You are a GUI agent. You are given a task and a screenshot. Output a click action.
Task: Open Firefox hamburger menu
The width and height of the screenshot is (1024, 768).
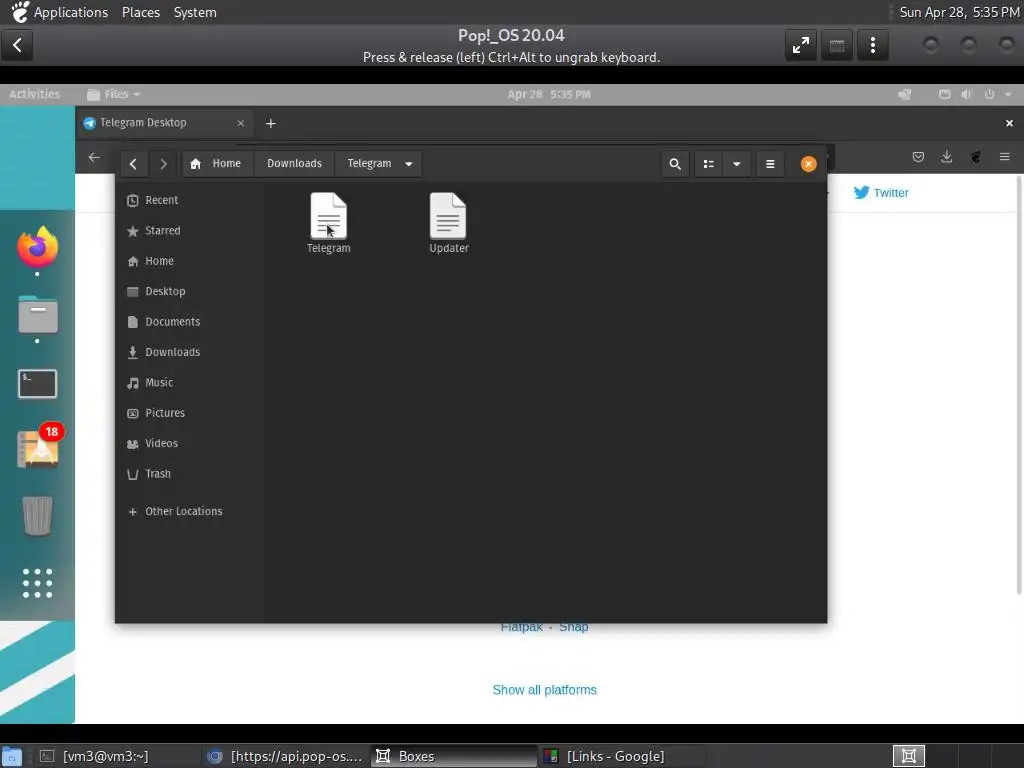coord(1004,157)
